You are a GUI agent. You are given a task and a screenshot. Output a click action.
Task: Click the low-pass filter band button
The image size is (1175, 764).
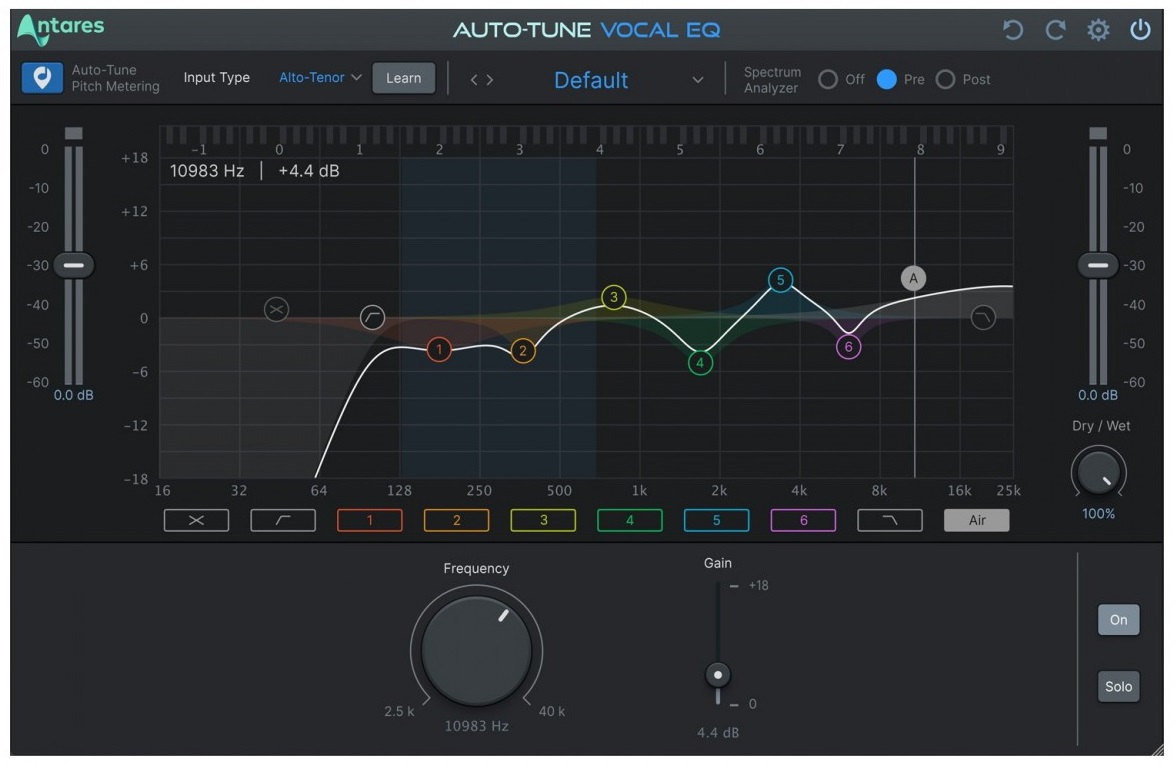point(889,520)
